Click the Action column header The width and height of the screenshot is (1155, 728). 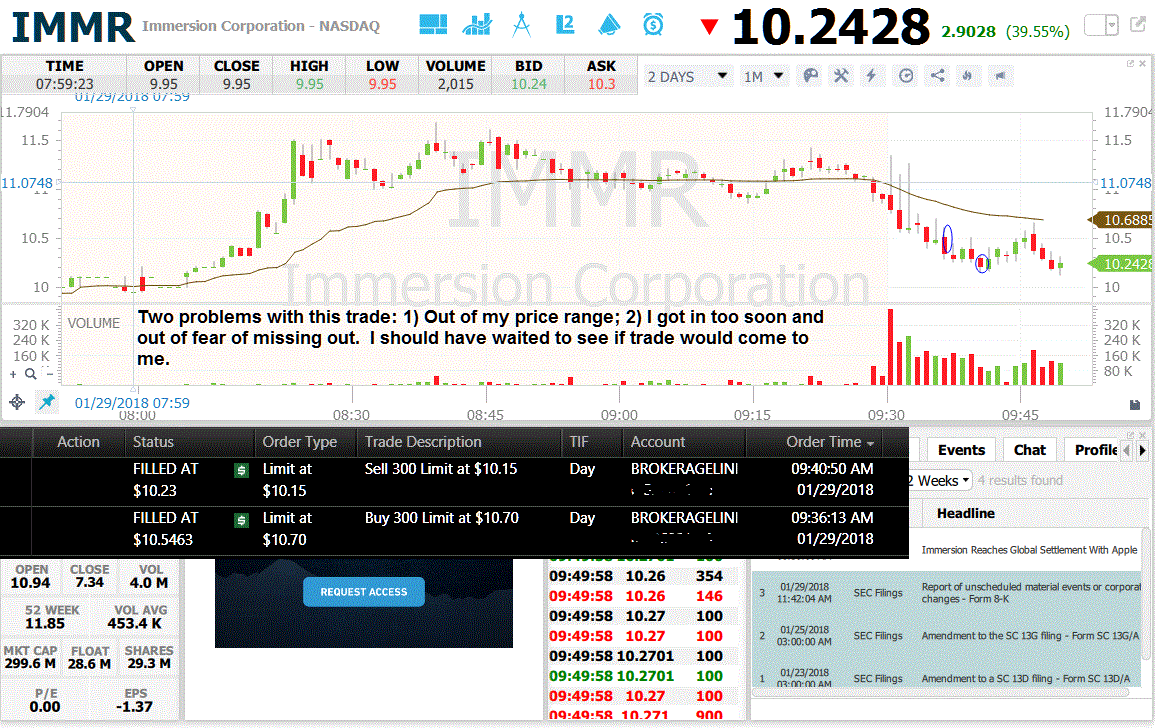tap(78, 441)
